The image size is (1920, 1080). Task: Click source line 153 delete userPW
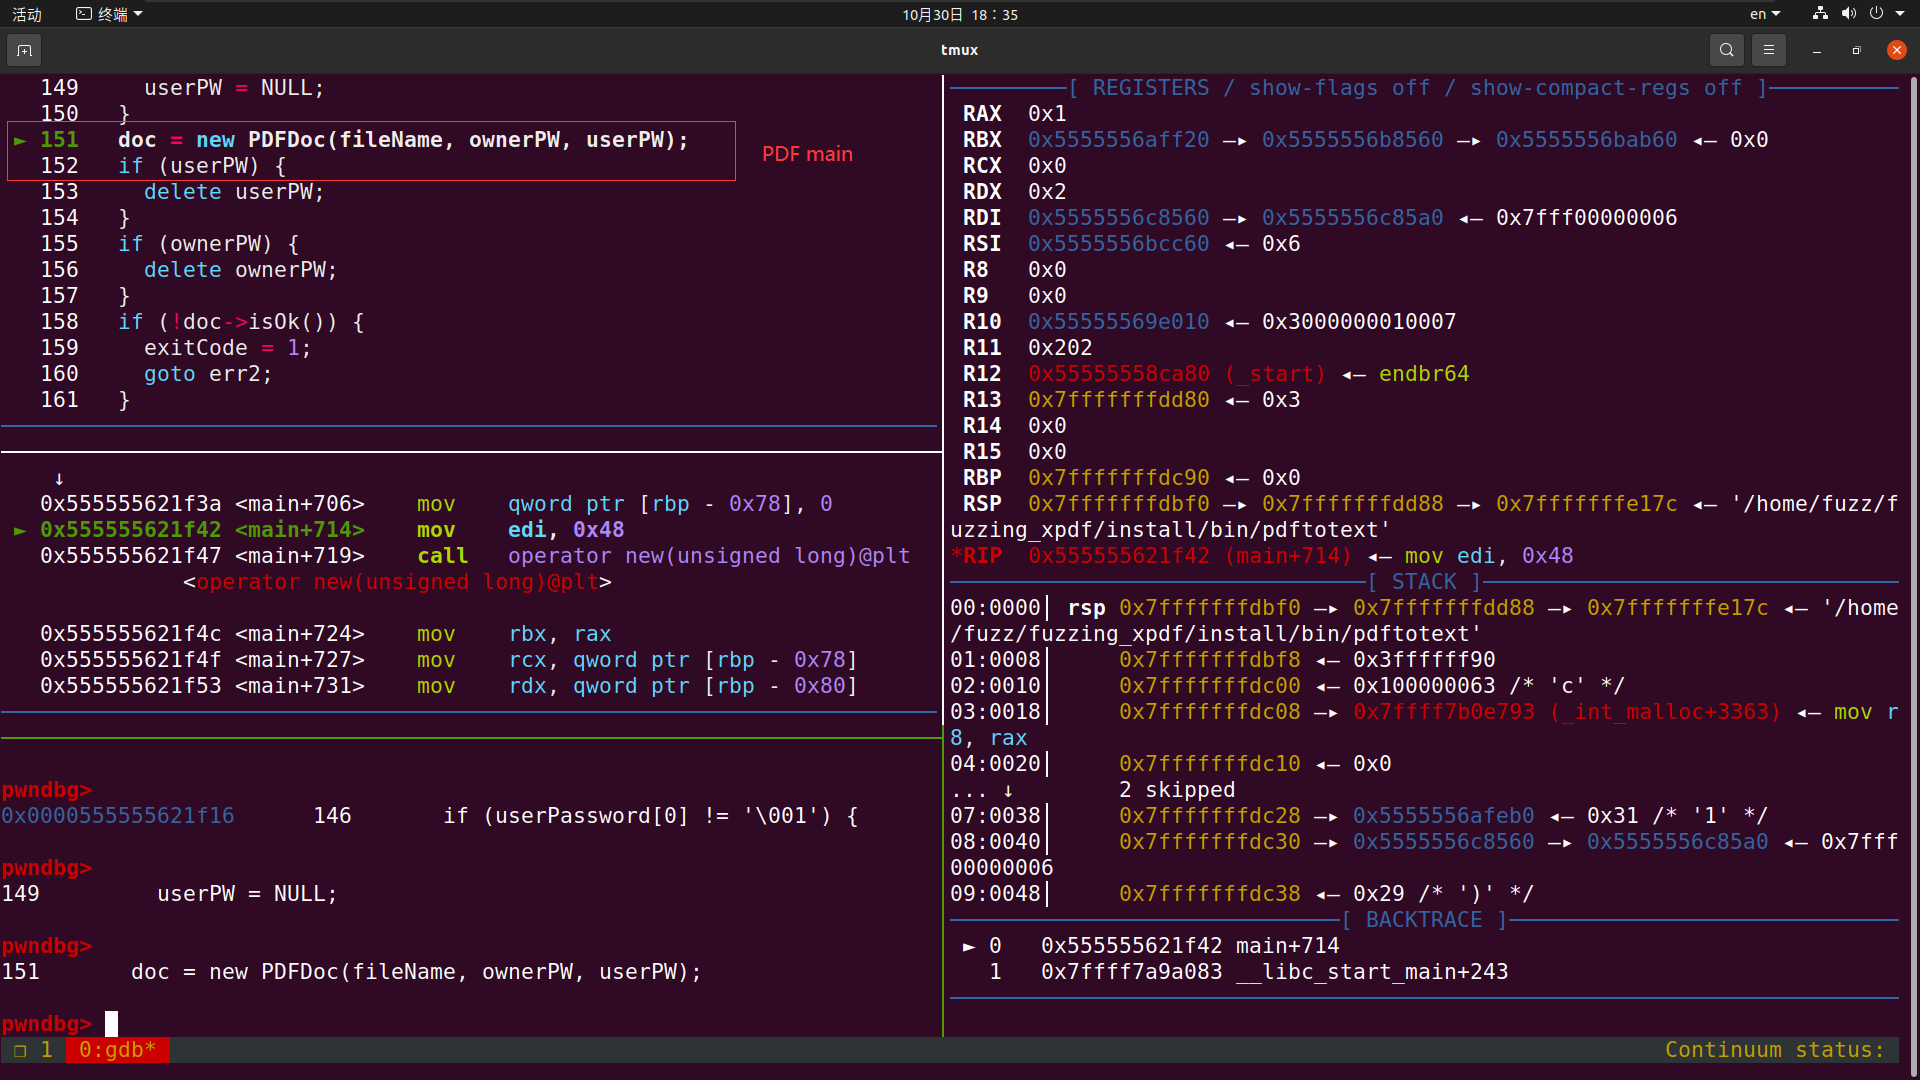182,192
